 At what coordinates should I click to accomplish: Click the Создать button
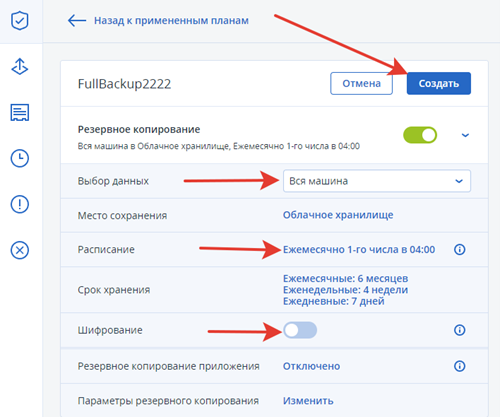tap(439, 83)
